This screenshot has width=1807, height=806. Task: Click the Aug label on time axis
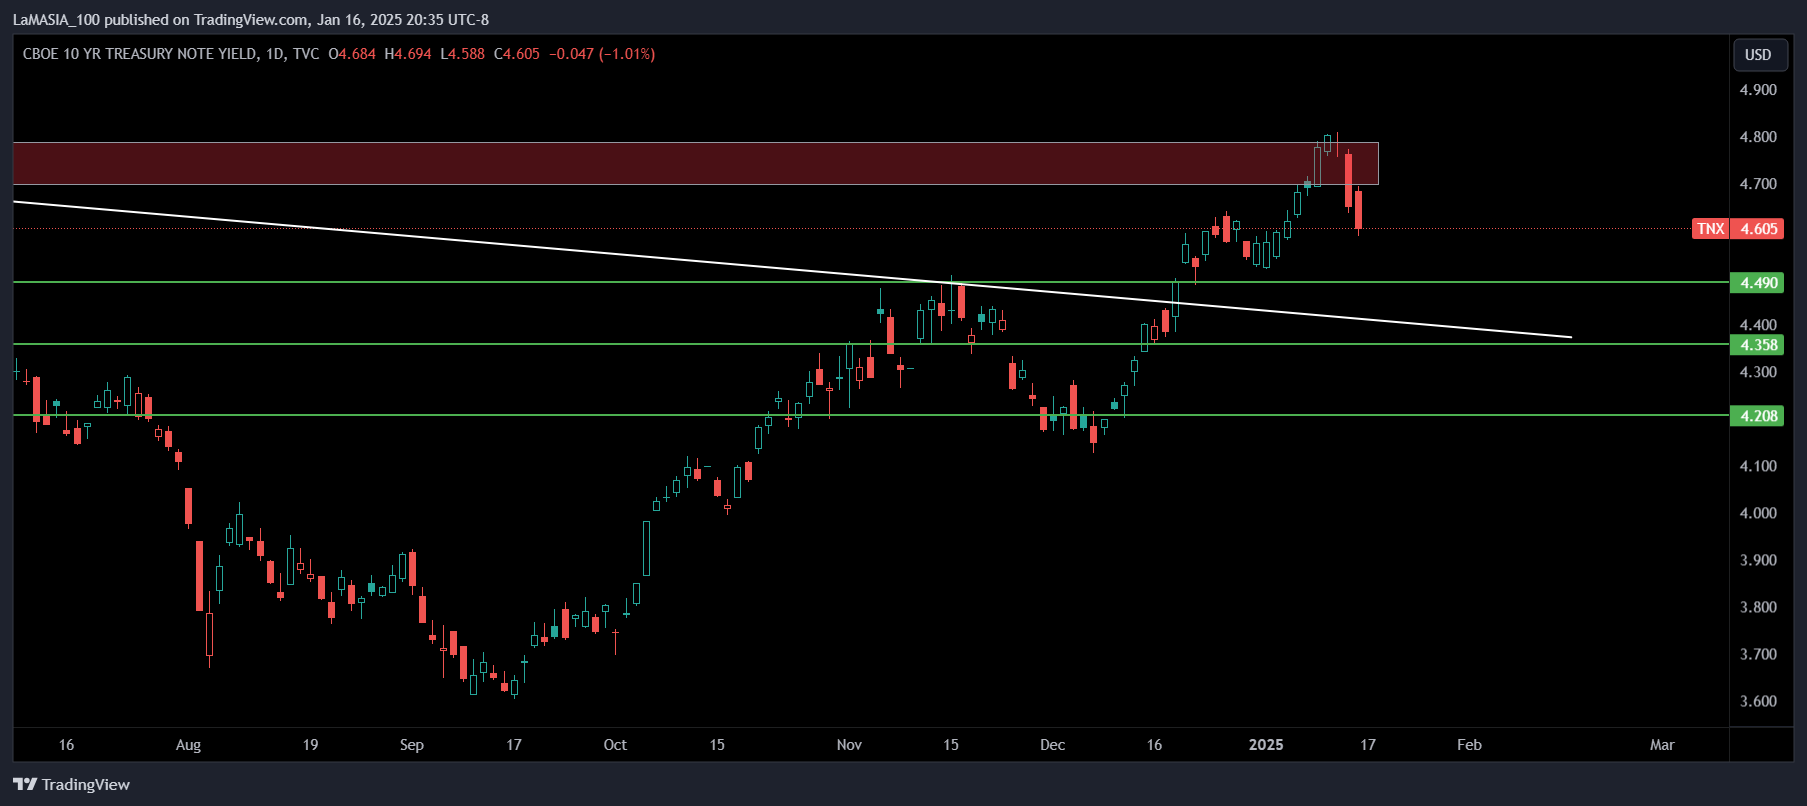point(188,745)
